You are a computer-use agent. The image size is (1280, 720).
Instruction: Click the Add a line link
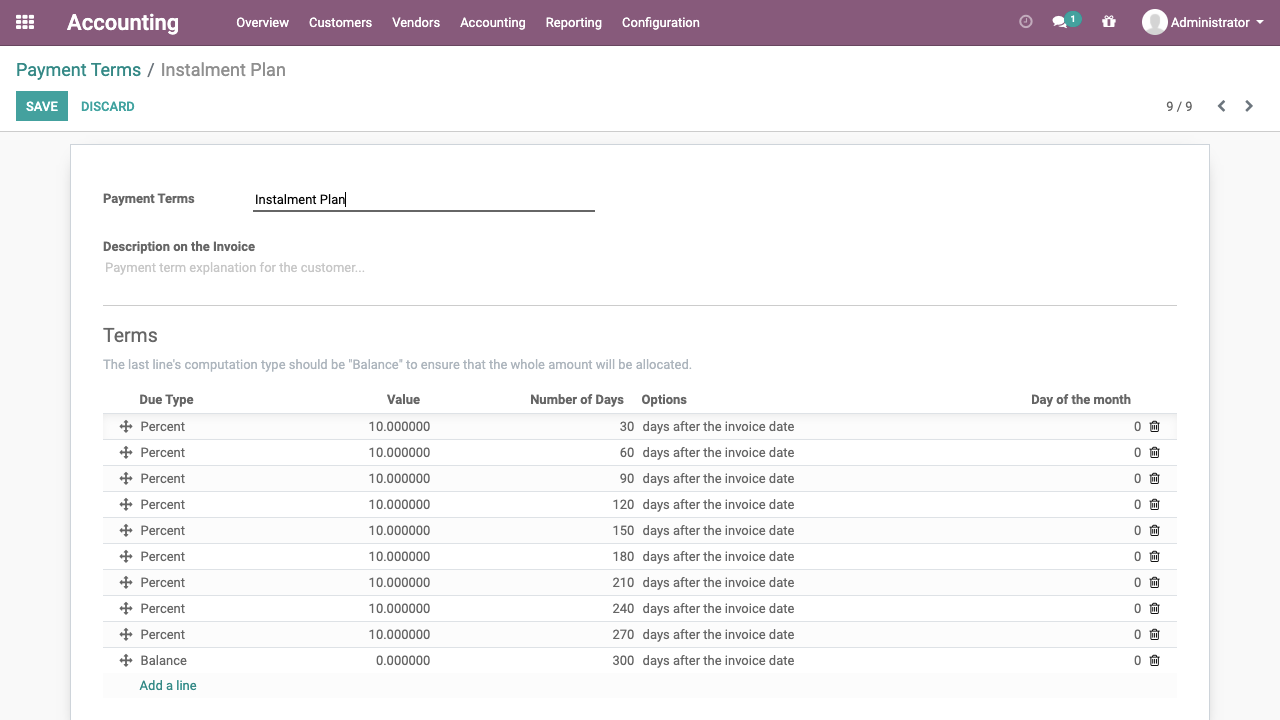[x=168, y=686]
